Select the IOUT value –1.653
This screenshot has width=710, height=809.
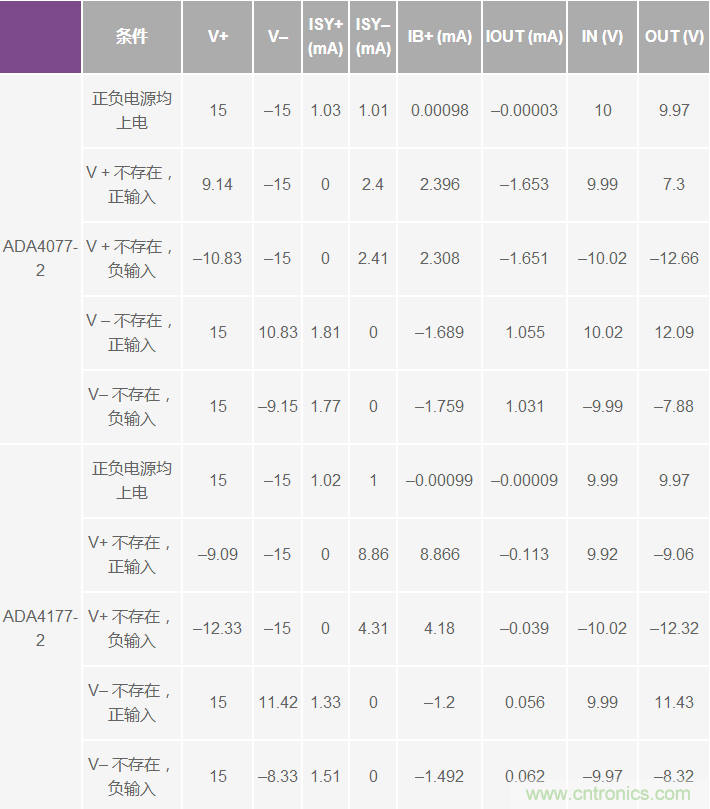[x=524, y=184]
